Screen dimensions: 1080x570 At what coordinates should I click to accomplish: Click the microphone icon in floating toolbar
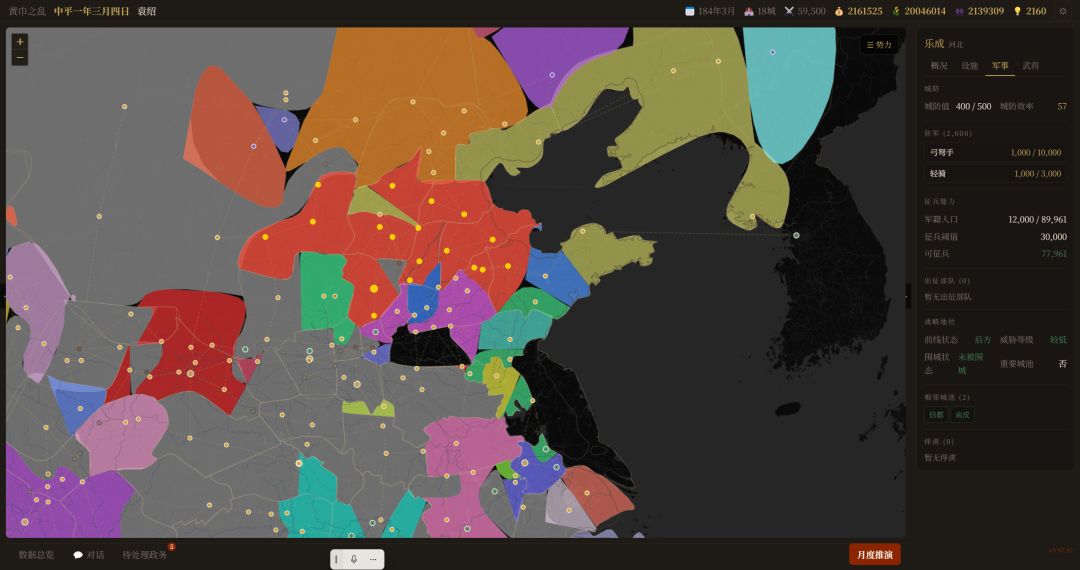354,559
